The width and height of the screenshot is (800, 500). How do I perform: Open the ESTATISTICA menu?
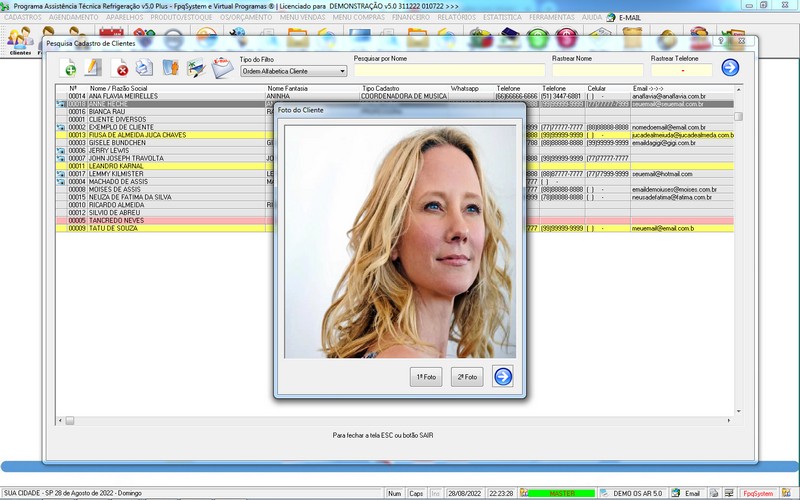tap(502, 17)
